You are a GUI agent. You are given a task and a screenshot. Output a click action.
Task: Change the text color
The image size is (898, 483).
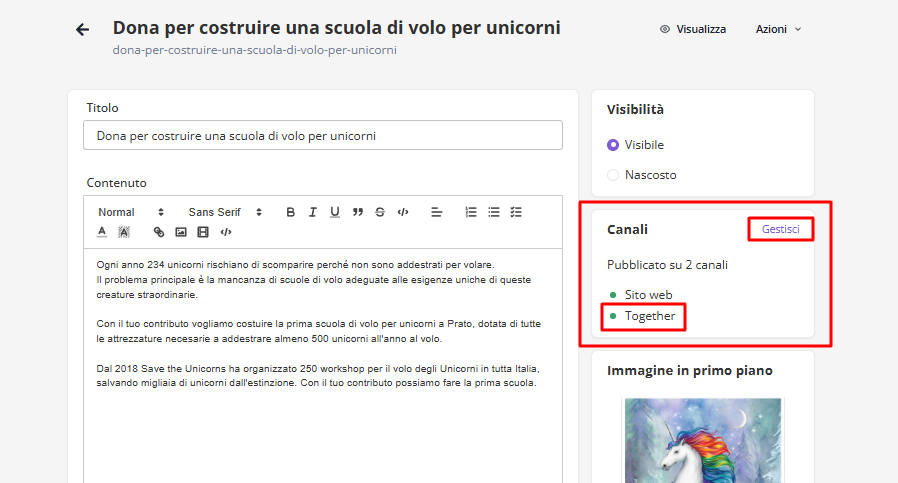click(x=102, y=232)
